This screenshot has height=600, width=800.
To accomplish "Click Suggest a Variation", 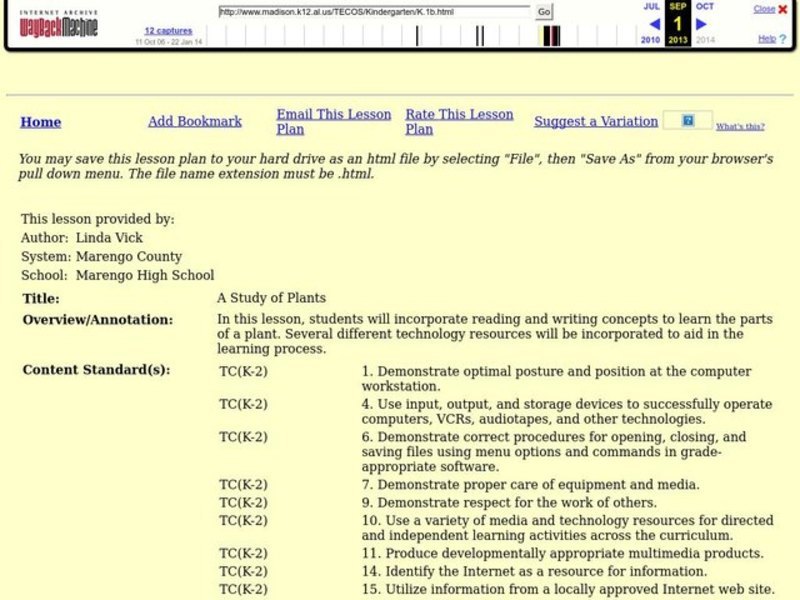I will click(x=594, y=122).
